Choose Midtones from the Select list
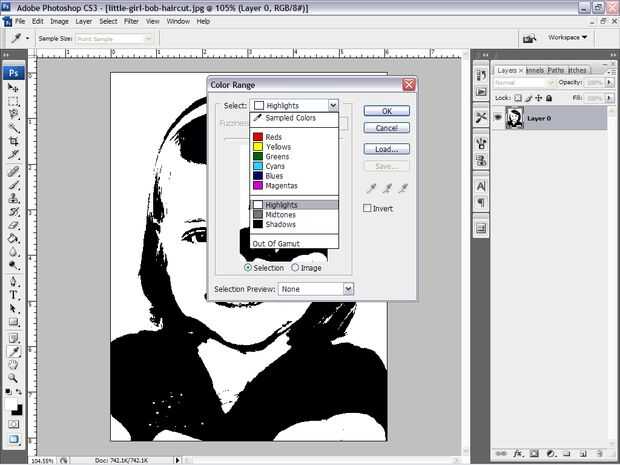 point(294,214)
